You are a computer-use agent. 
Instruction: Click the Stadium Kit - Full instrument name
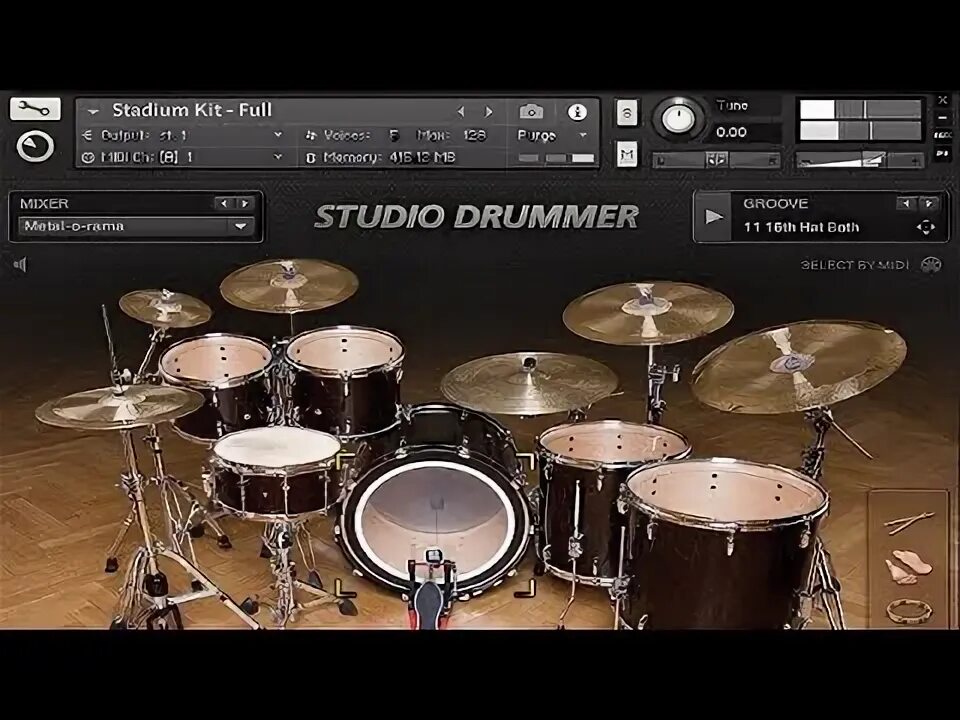point(192,110)
